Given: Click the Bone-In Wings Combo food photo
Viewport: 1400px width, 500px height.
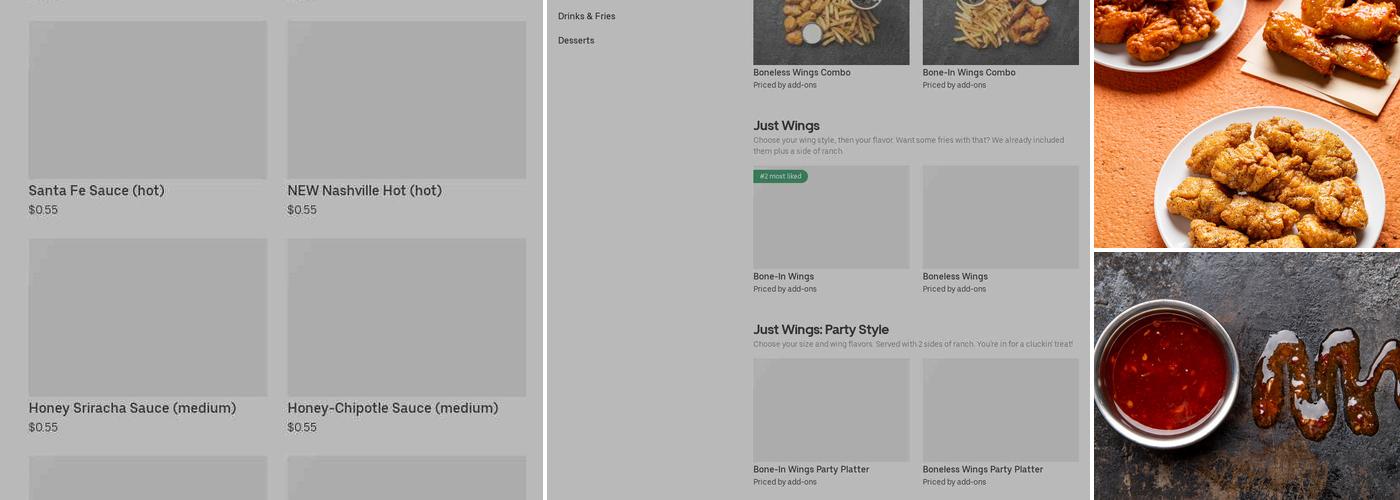Looking at the screenshot, I should [x=1000, y=31].
